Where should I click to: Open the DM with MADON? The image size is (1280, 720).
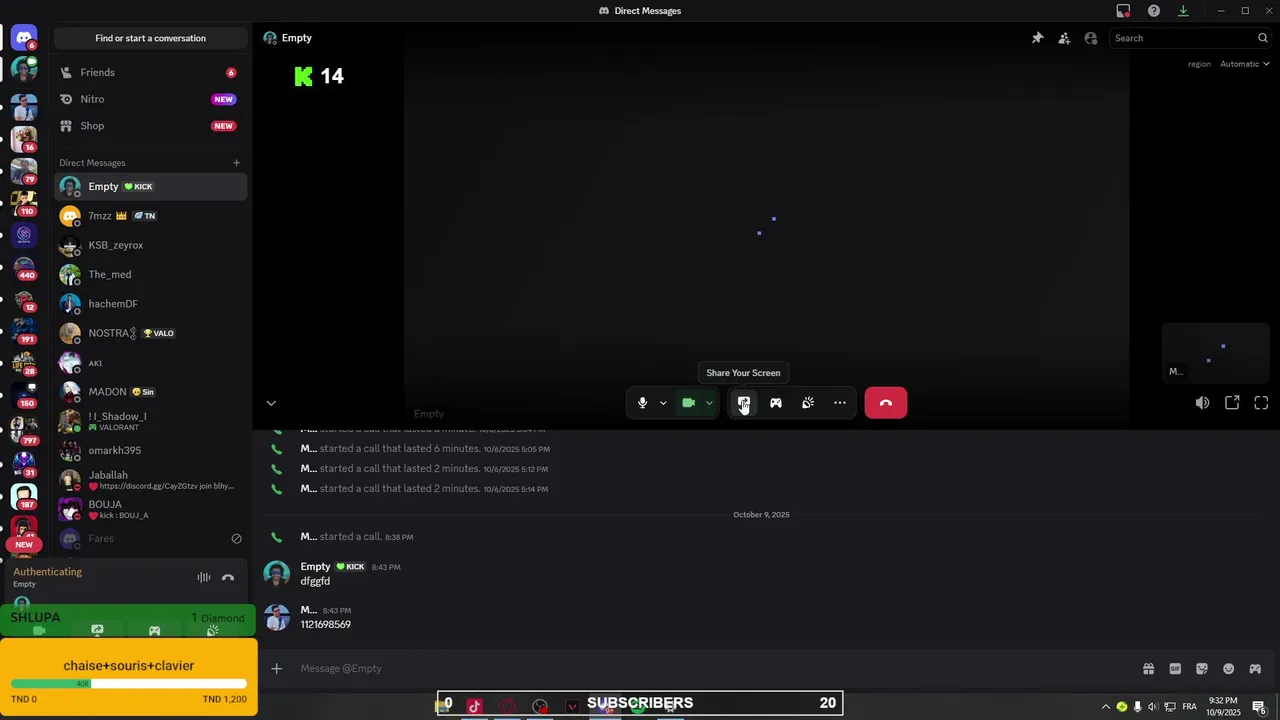tap(151, 392)
